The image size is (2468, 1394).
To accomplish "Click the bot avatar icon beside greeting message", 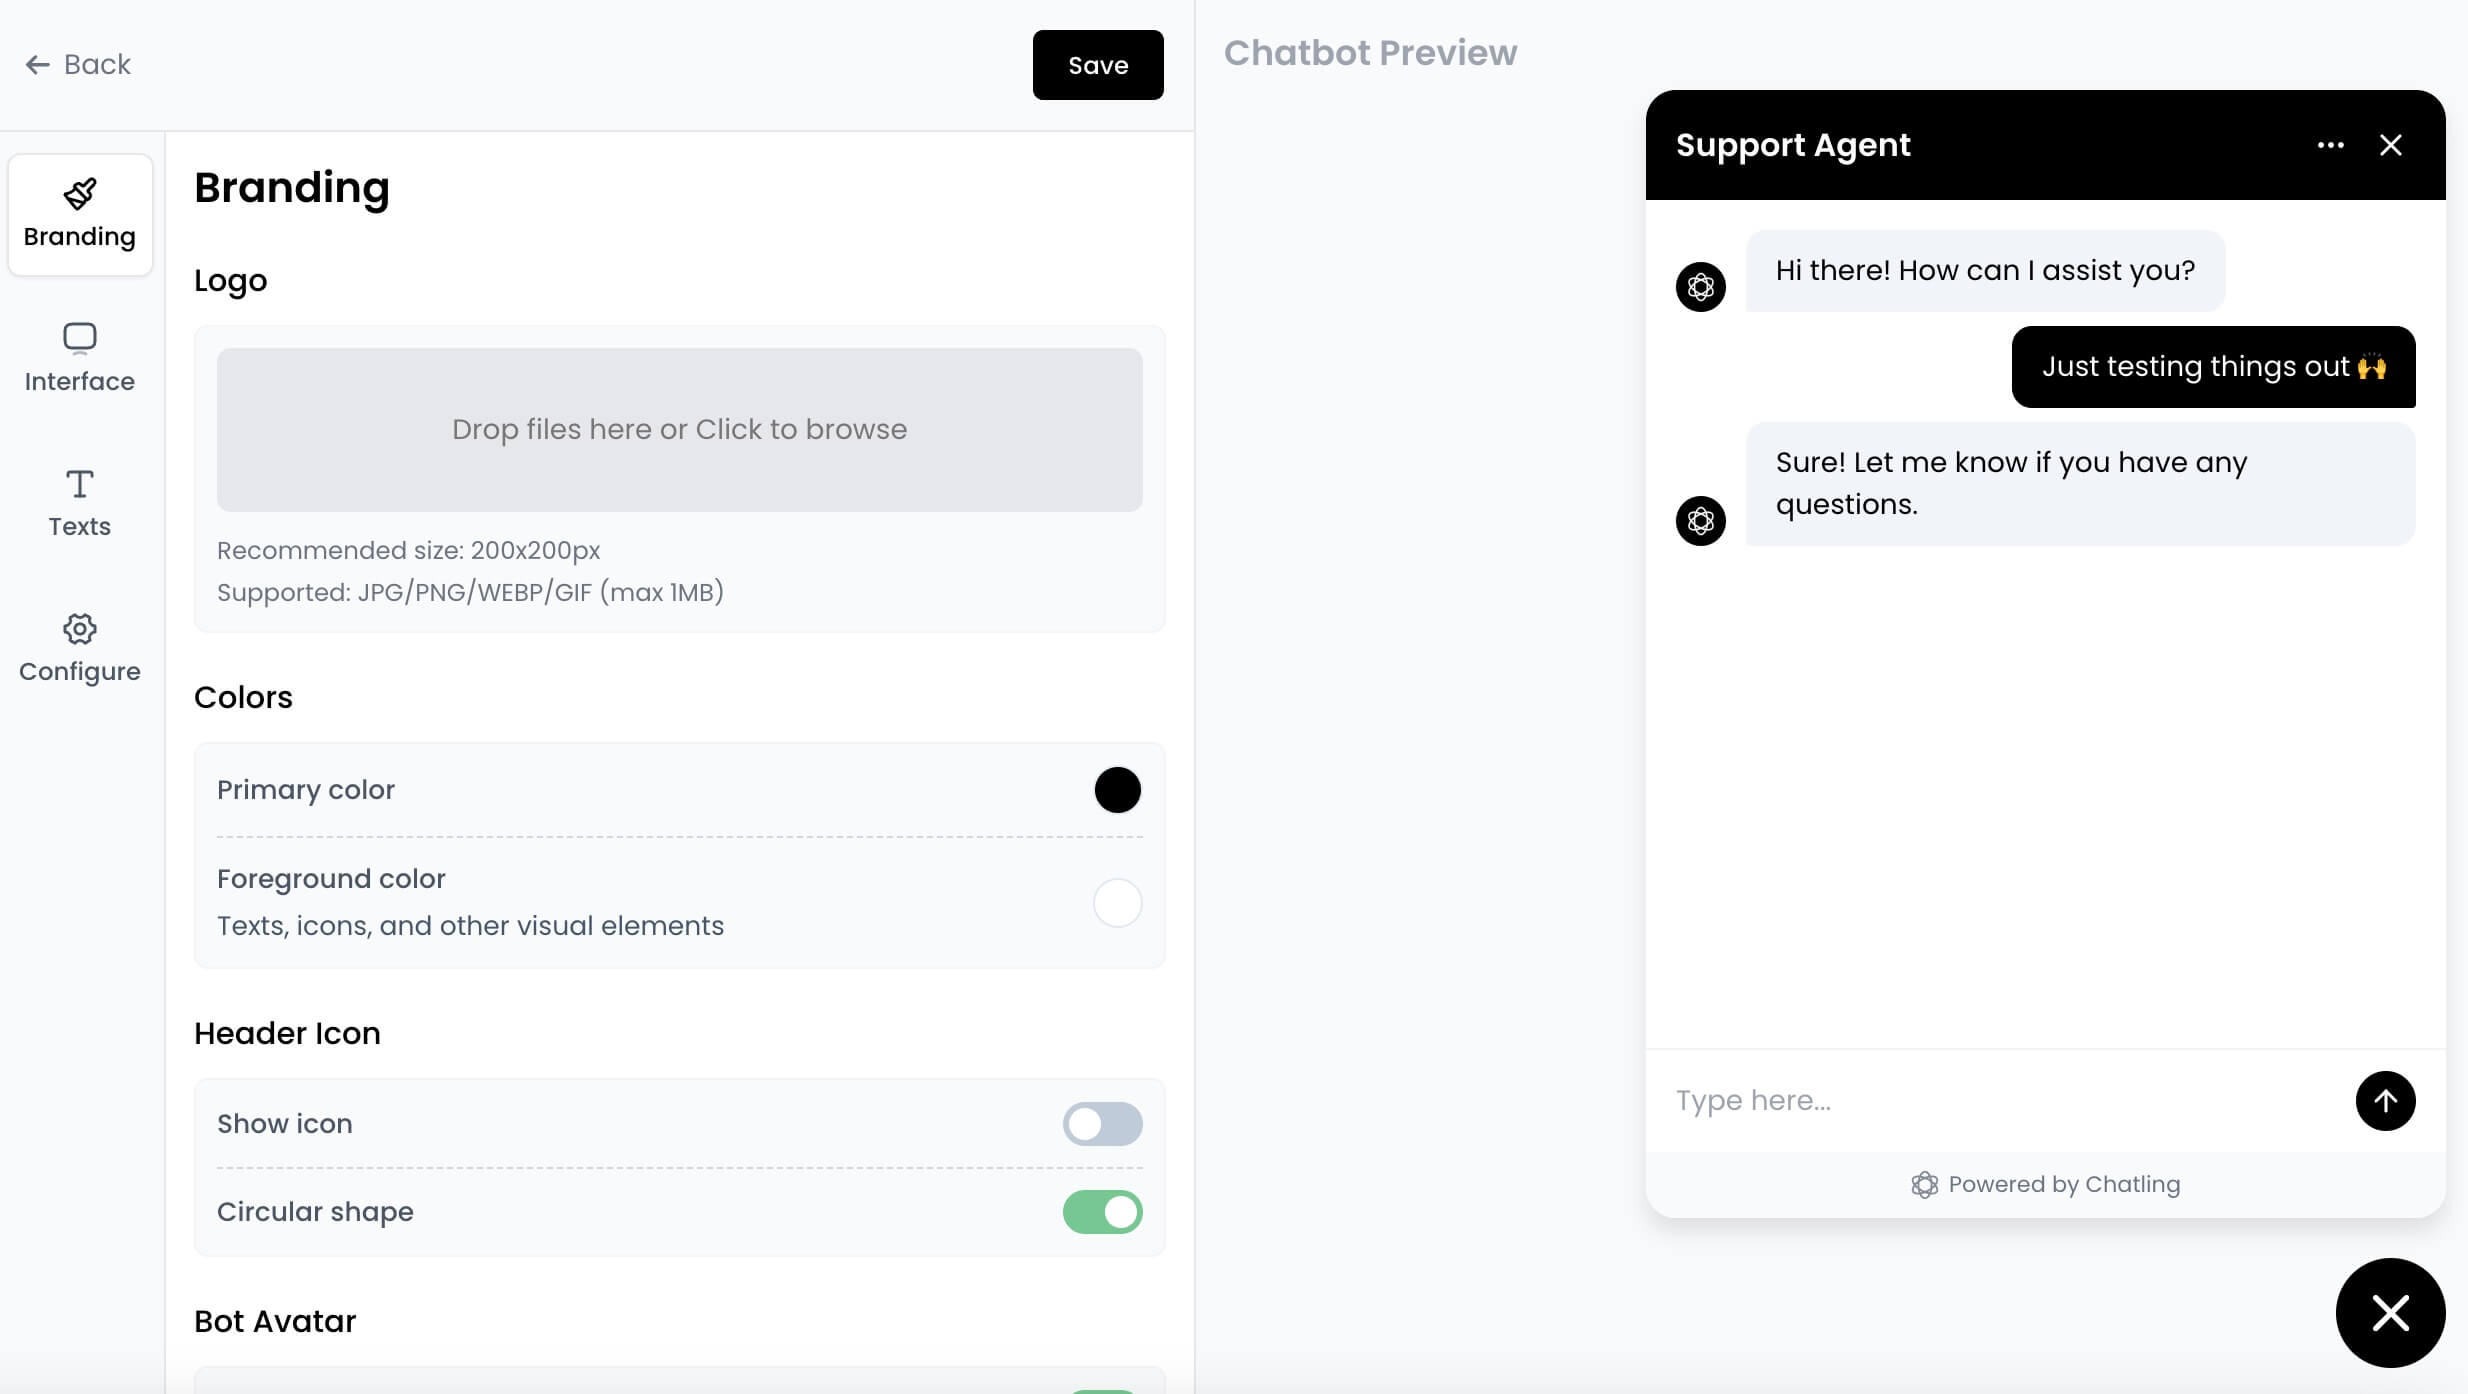I will click(x=1701, y=286).
